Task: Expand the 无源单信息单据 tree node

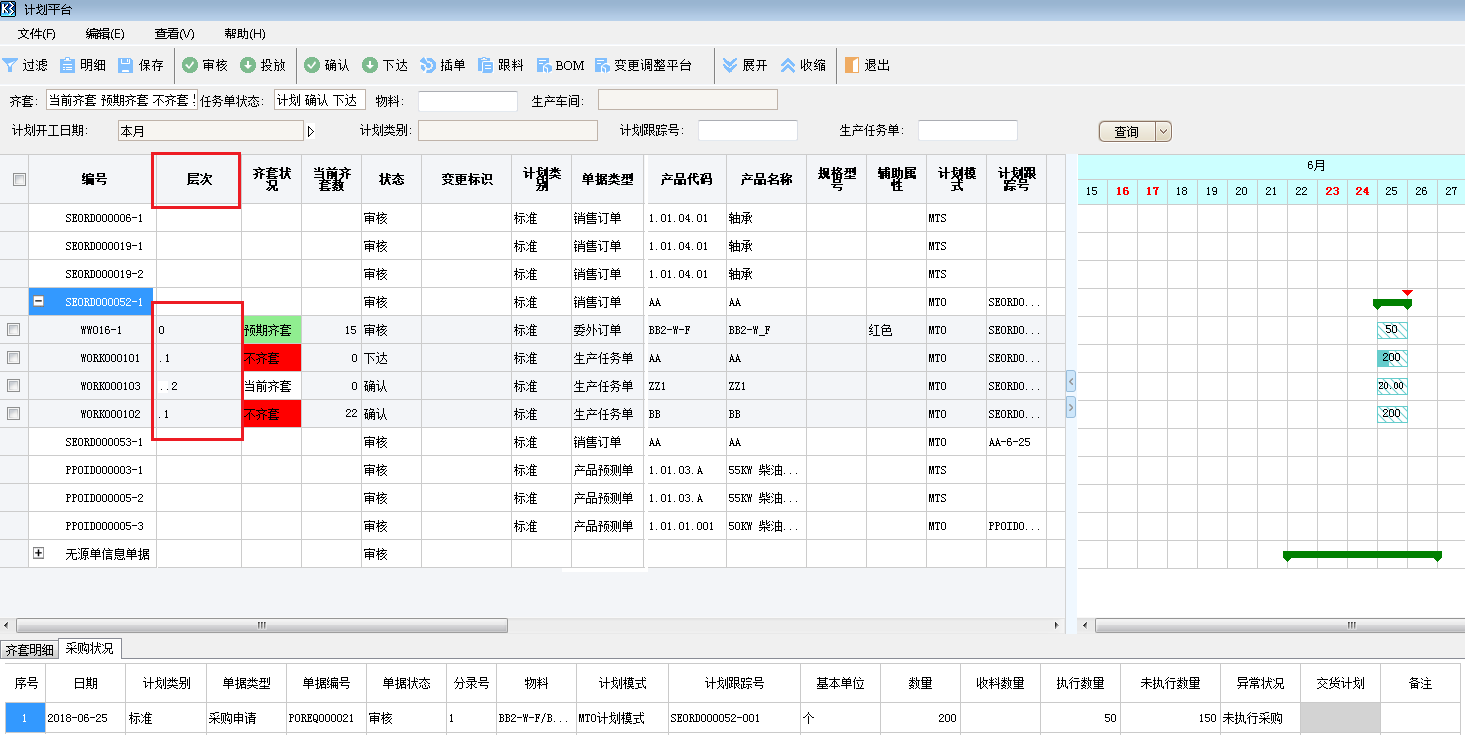Action: click(39, 553)
